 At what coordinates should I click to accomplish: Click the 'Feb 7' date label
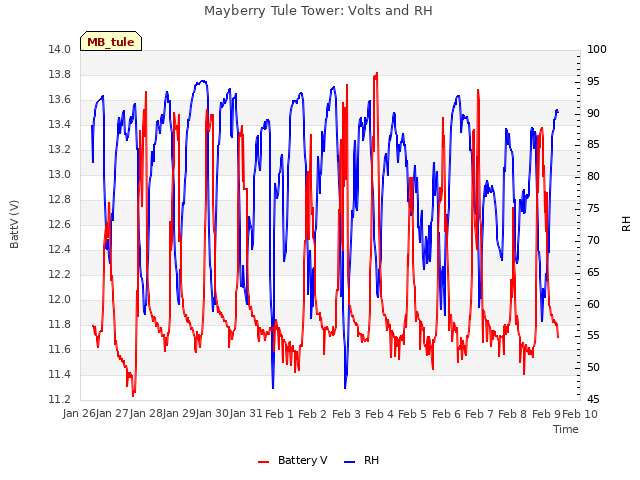click(480, 414)
